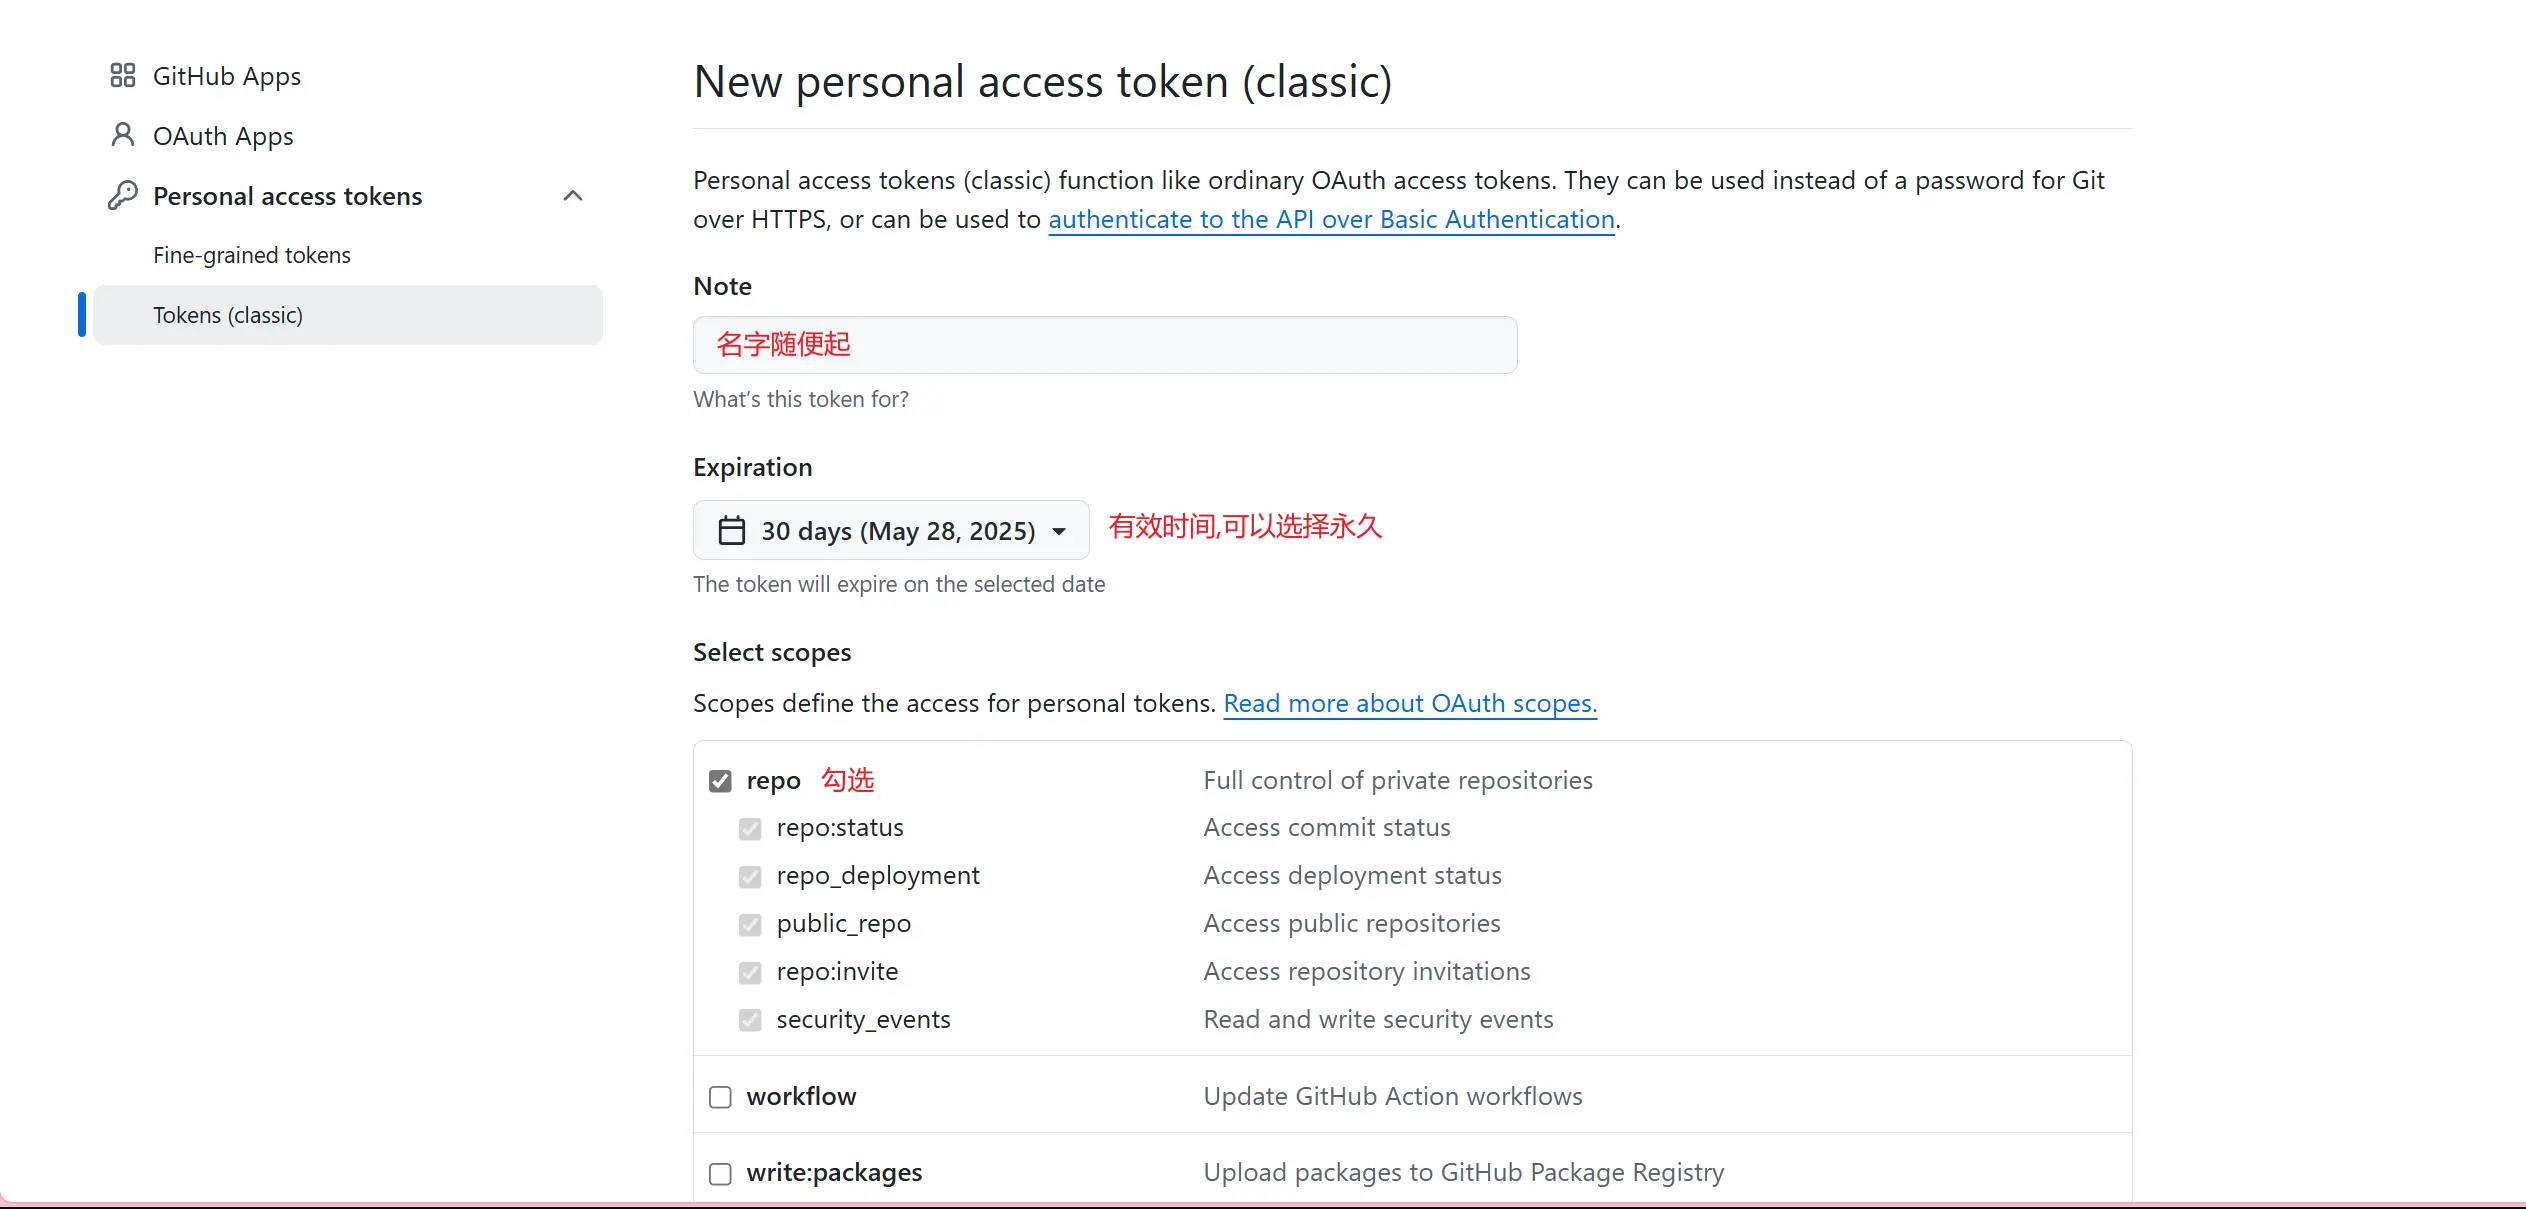Click the OAuth Apps person icon

122,135
